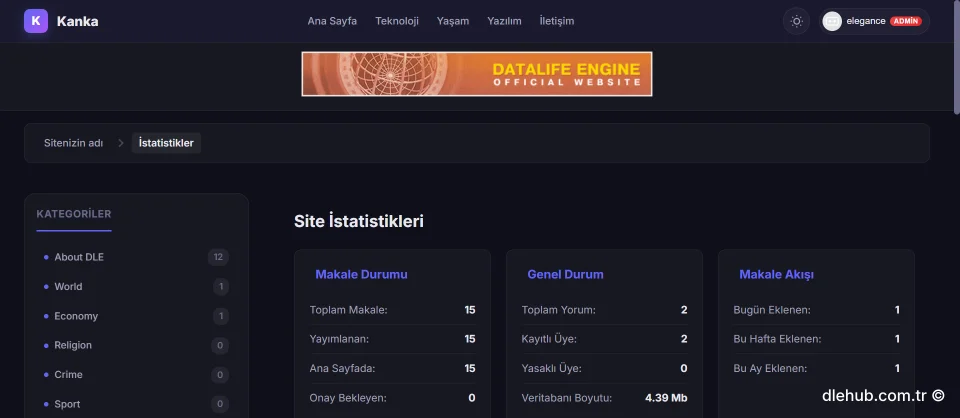Viewport: 960px width, 418px height.
Task: Click the Yayımlanan label
Action: pos(339,339)
